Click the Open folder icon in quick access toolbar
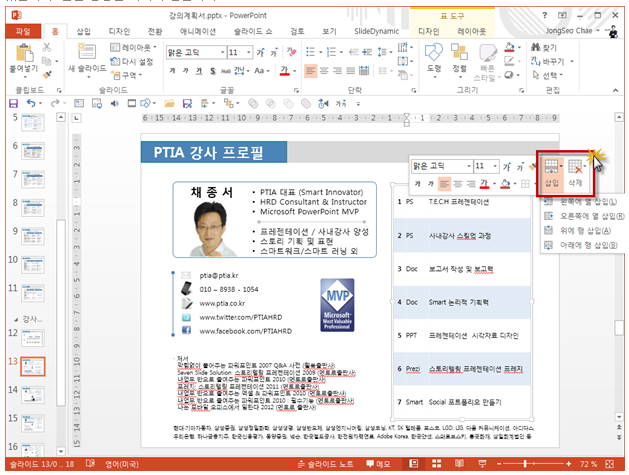The width and height of the screenshot is (629, 475). click(169, 104)
